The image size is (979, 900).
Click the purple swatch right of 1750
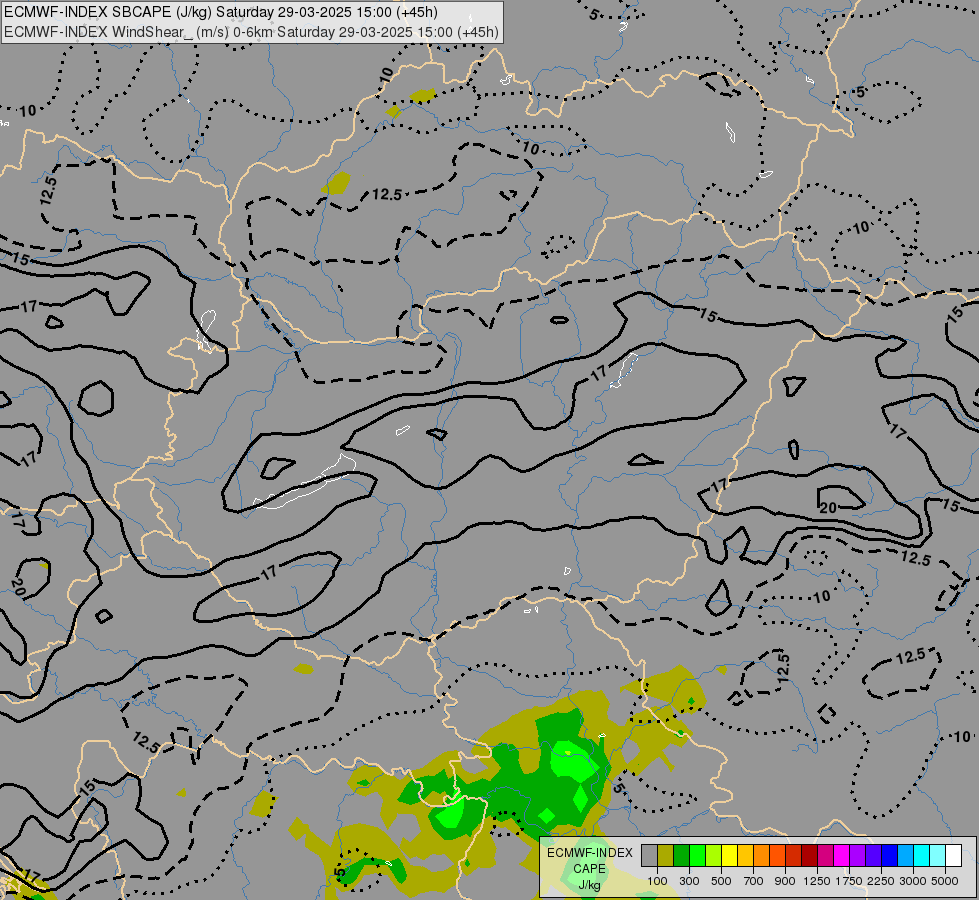(x=858, y=855)
